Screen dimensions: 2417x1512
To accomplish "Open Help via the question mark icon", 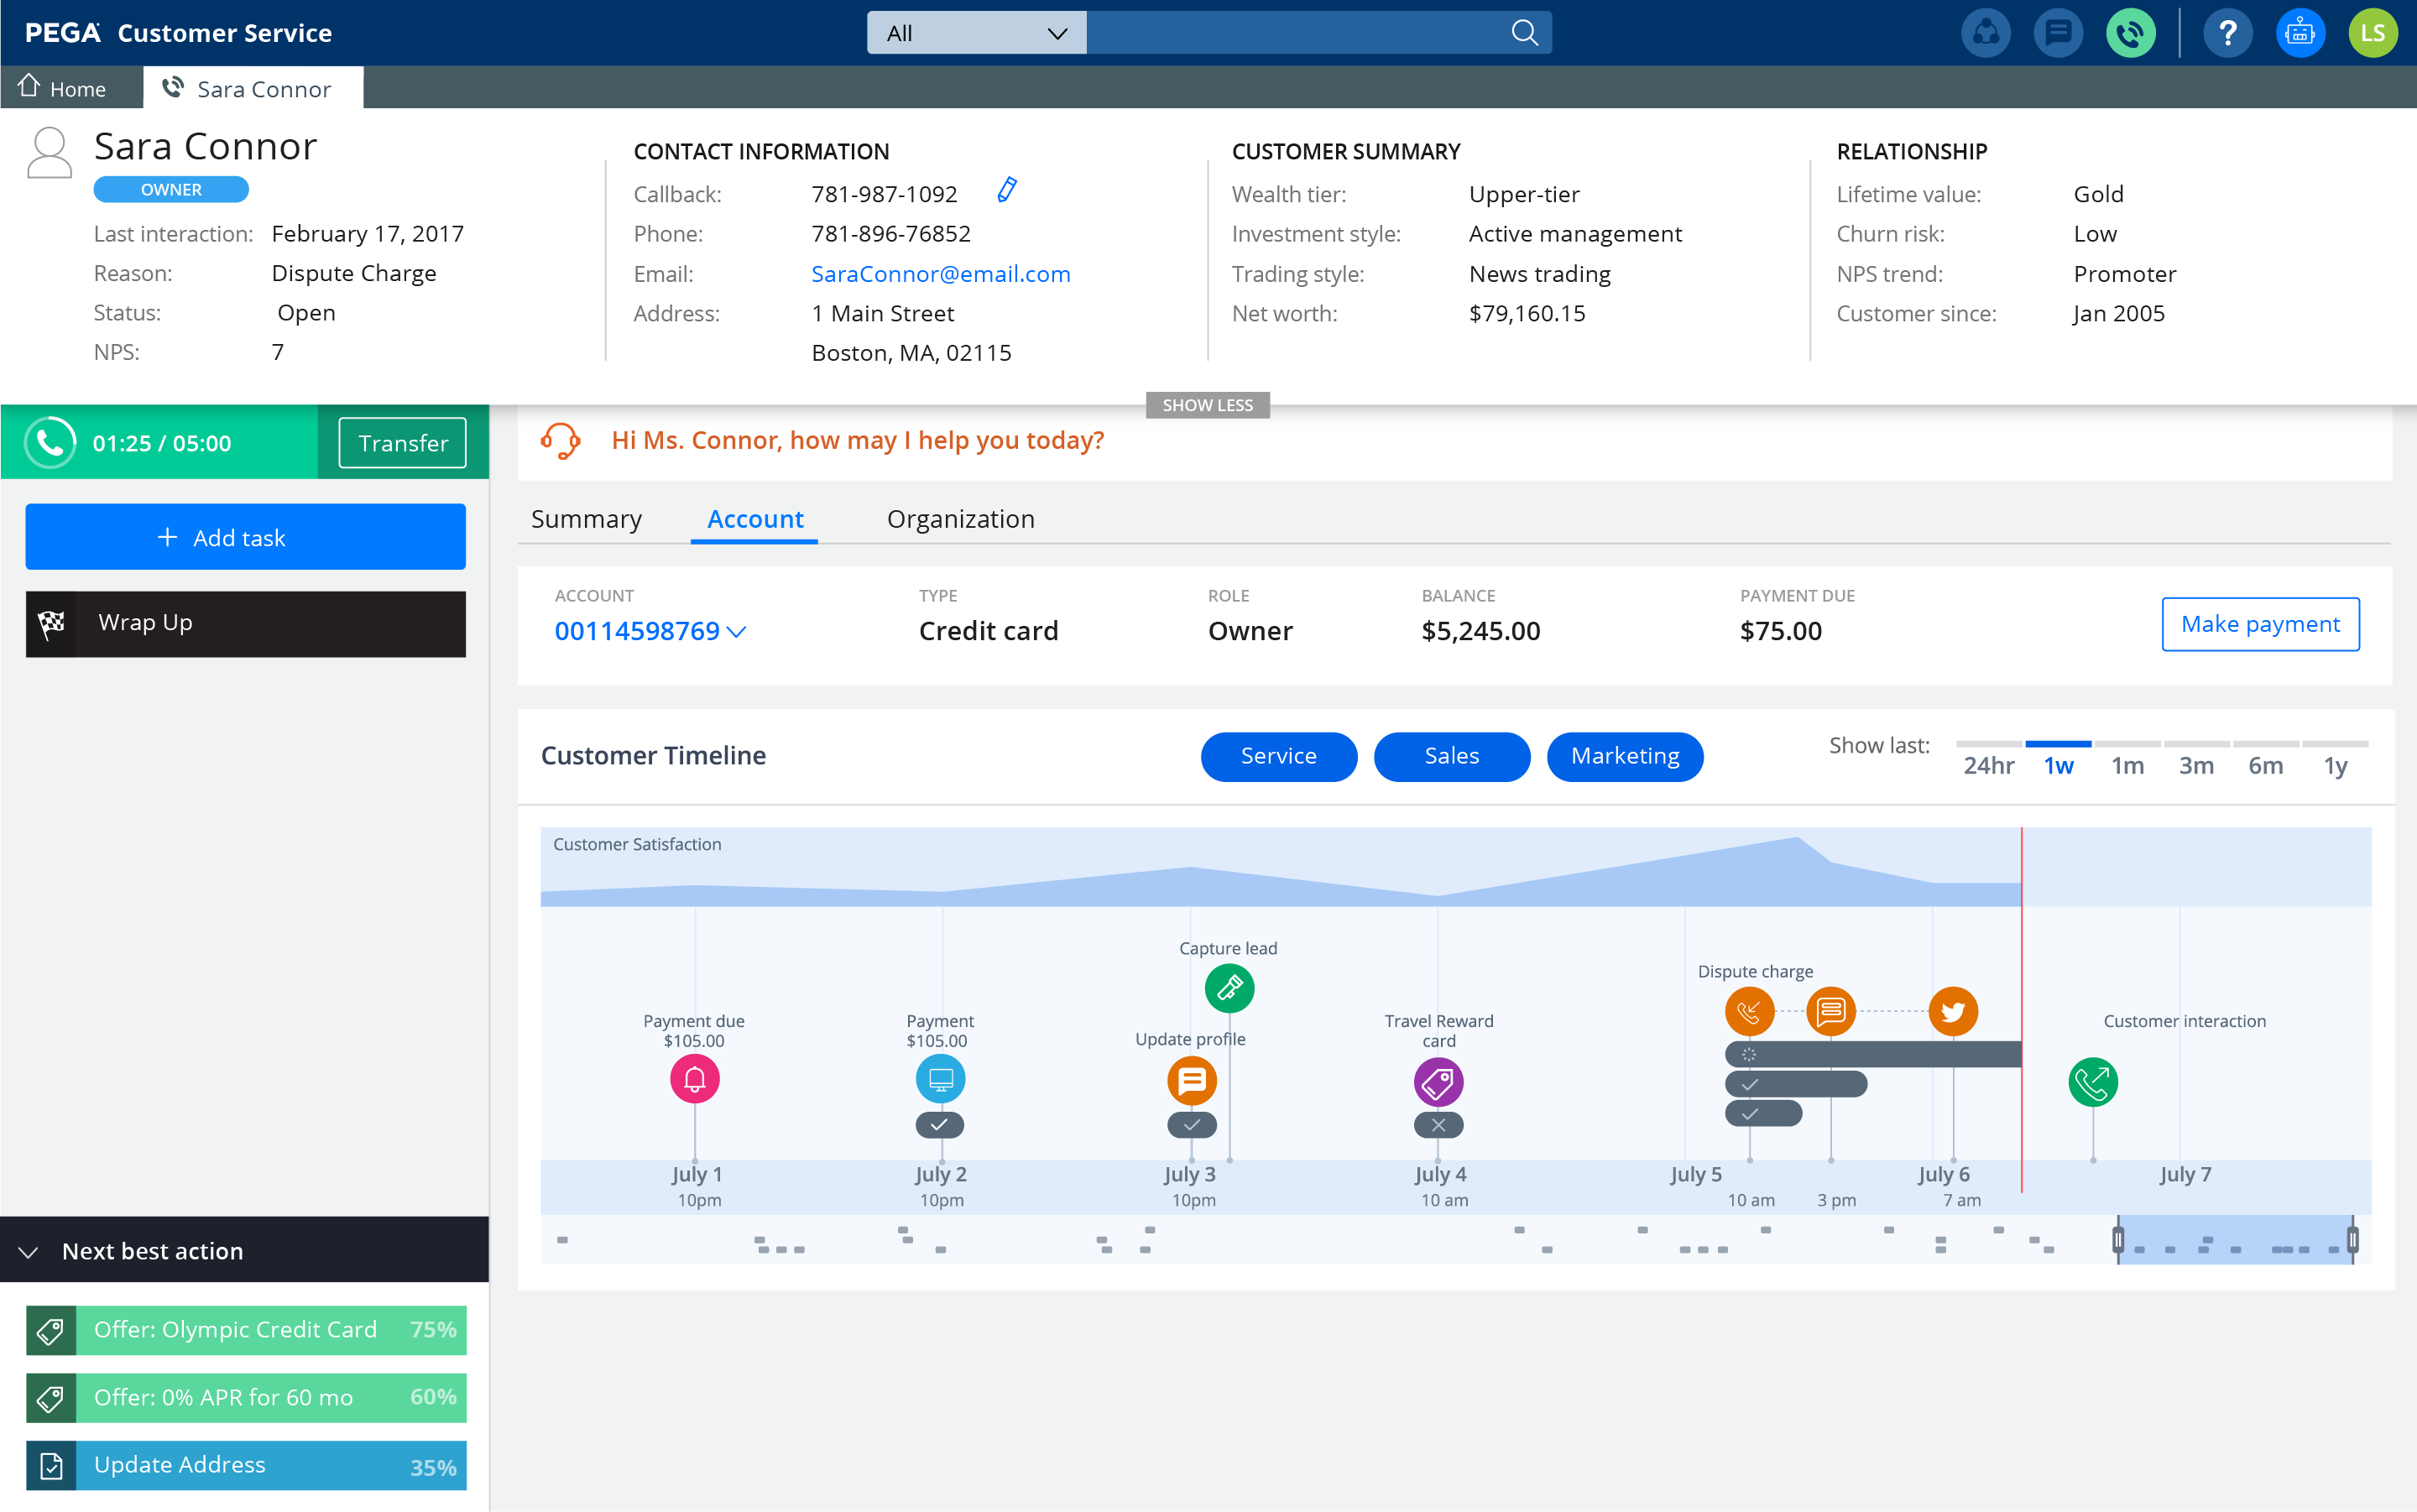I will (2228, 32).
